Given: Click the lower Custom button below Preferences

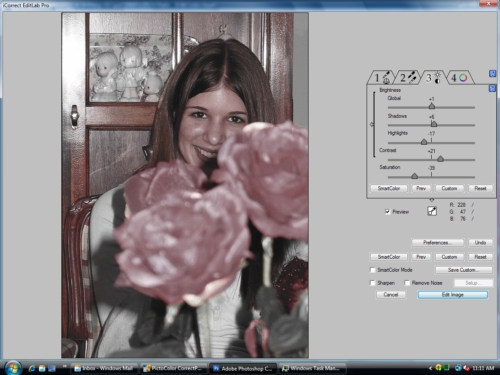Looking at the screenshot, I should tap(449, 257).
